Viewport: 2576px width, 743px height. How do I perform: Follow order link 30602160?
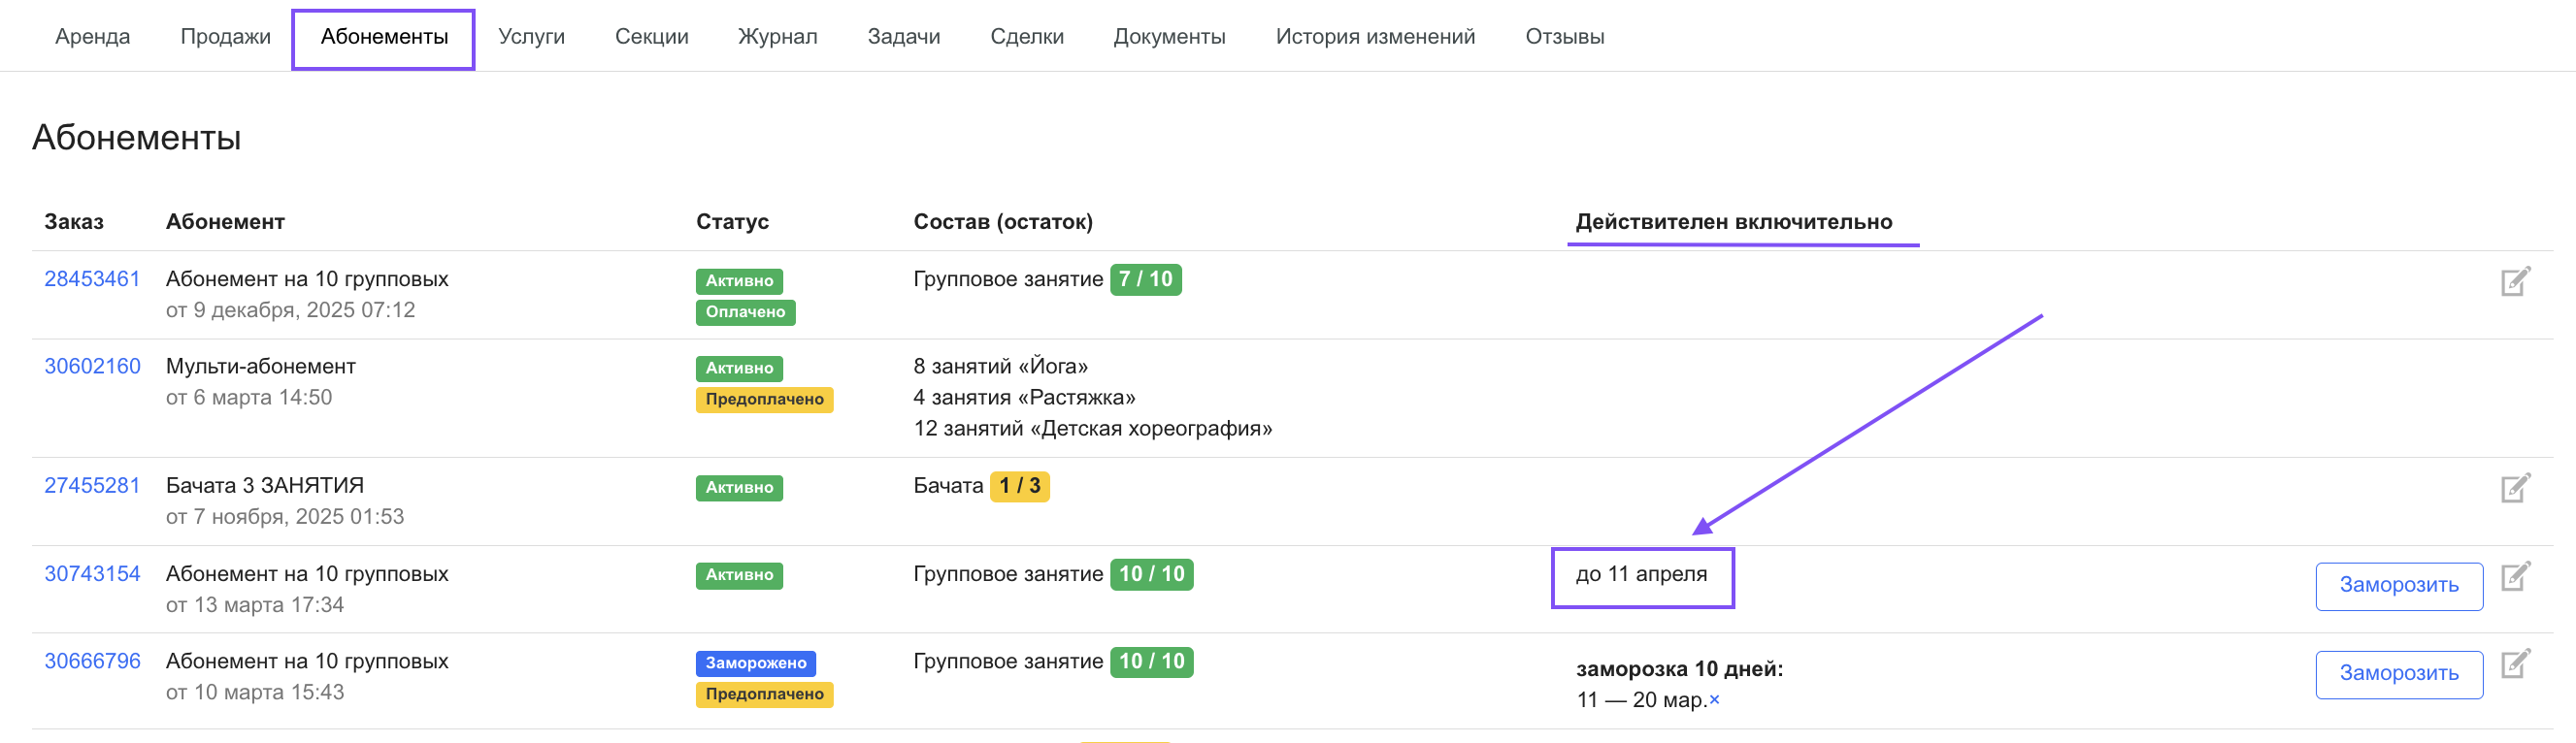coord(92,366)
